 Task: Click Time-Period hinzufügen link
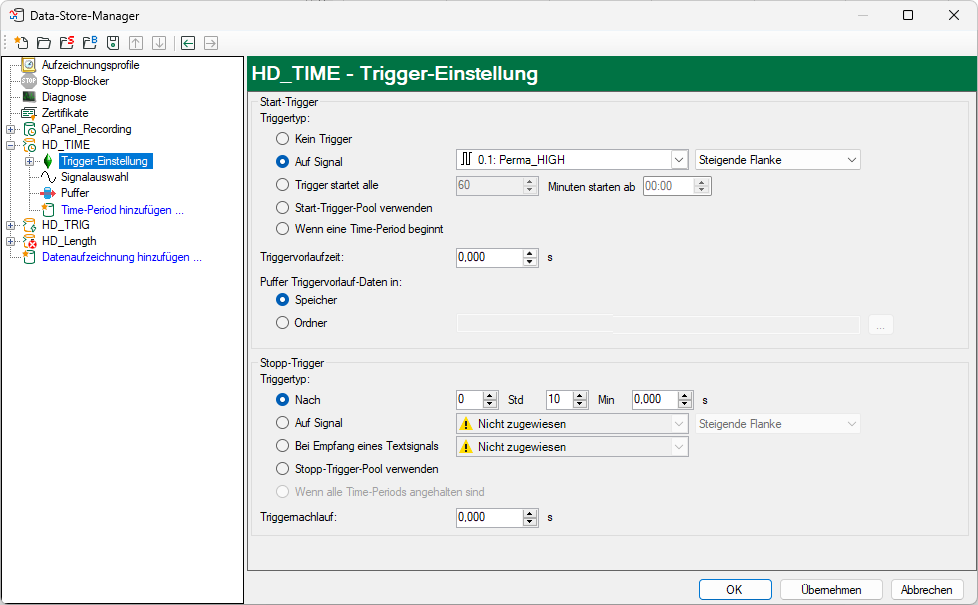(x=122, y=210)
